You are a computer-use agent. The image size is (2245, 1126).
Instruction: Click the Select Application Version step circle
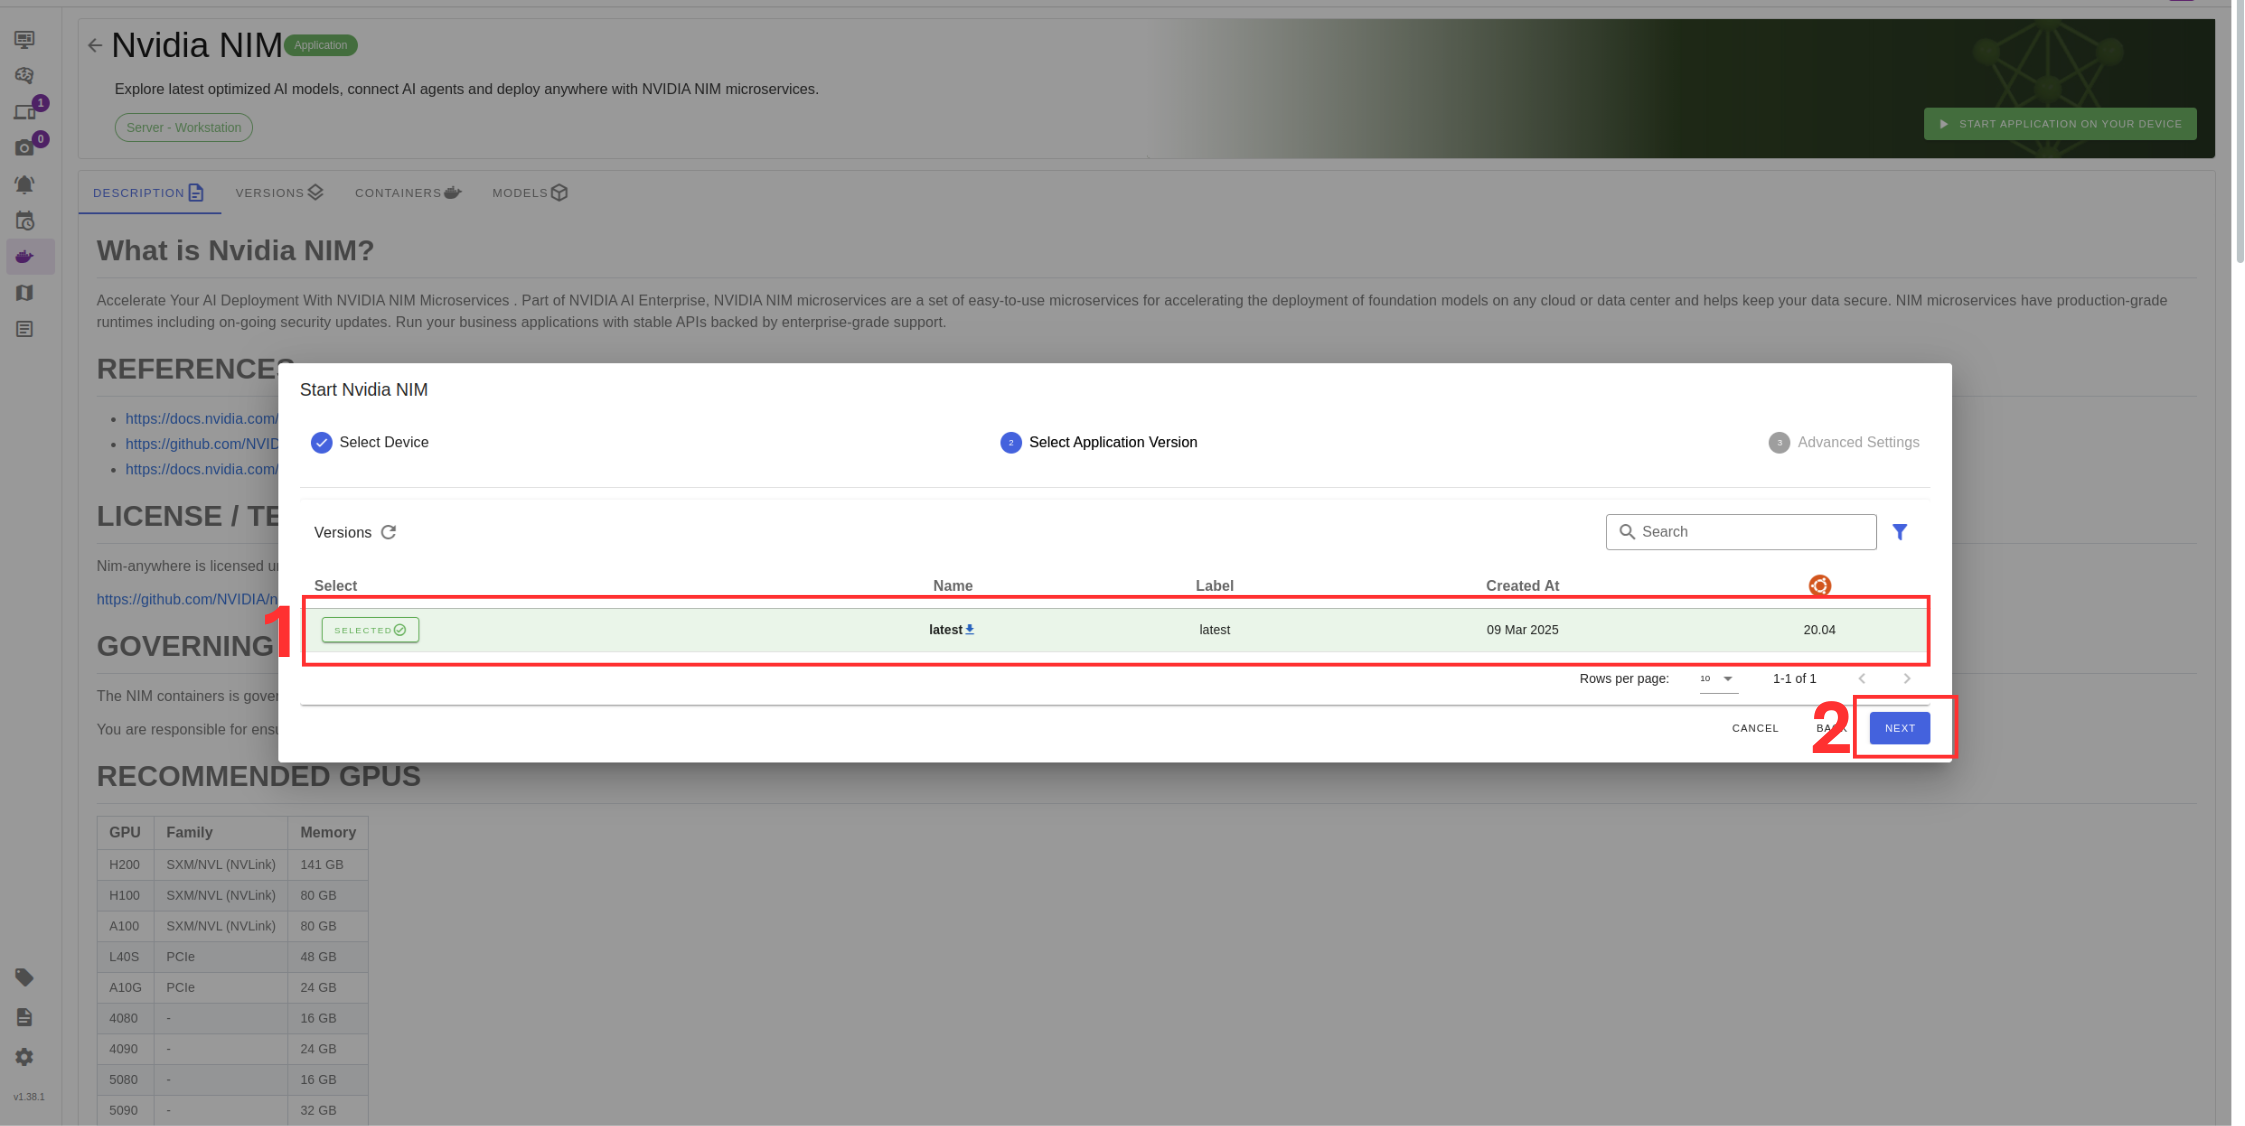click(x=1011, y=442)
